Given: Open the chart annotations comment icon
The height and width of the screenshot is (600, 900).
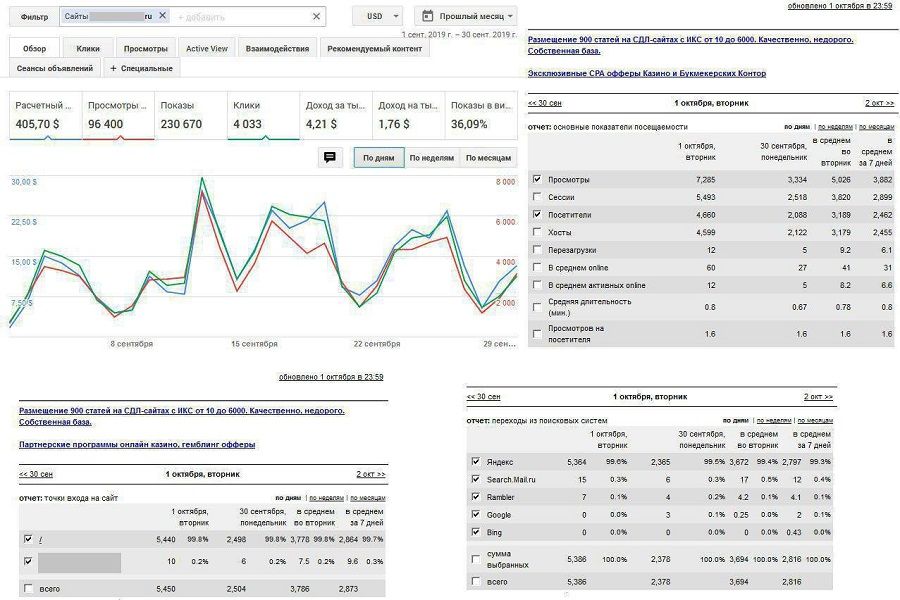Looking at the screenshot, I should tap(330, 157).
